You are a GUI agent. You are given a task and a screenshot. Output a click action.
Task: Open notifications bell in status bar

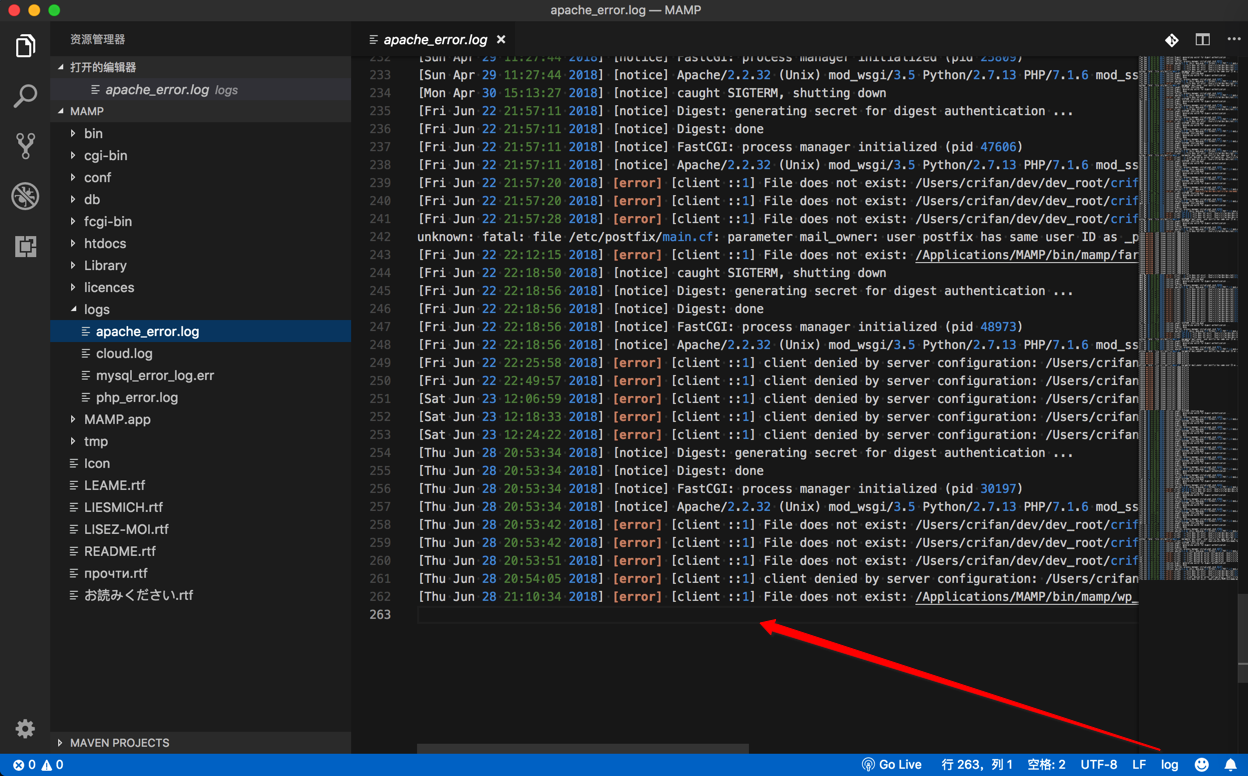1231,765
